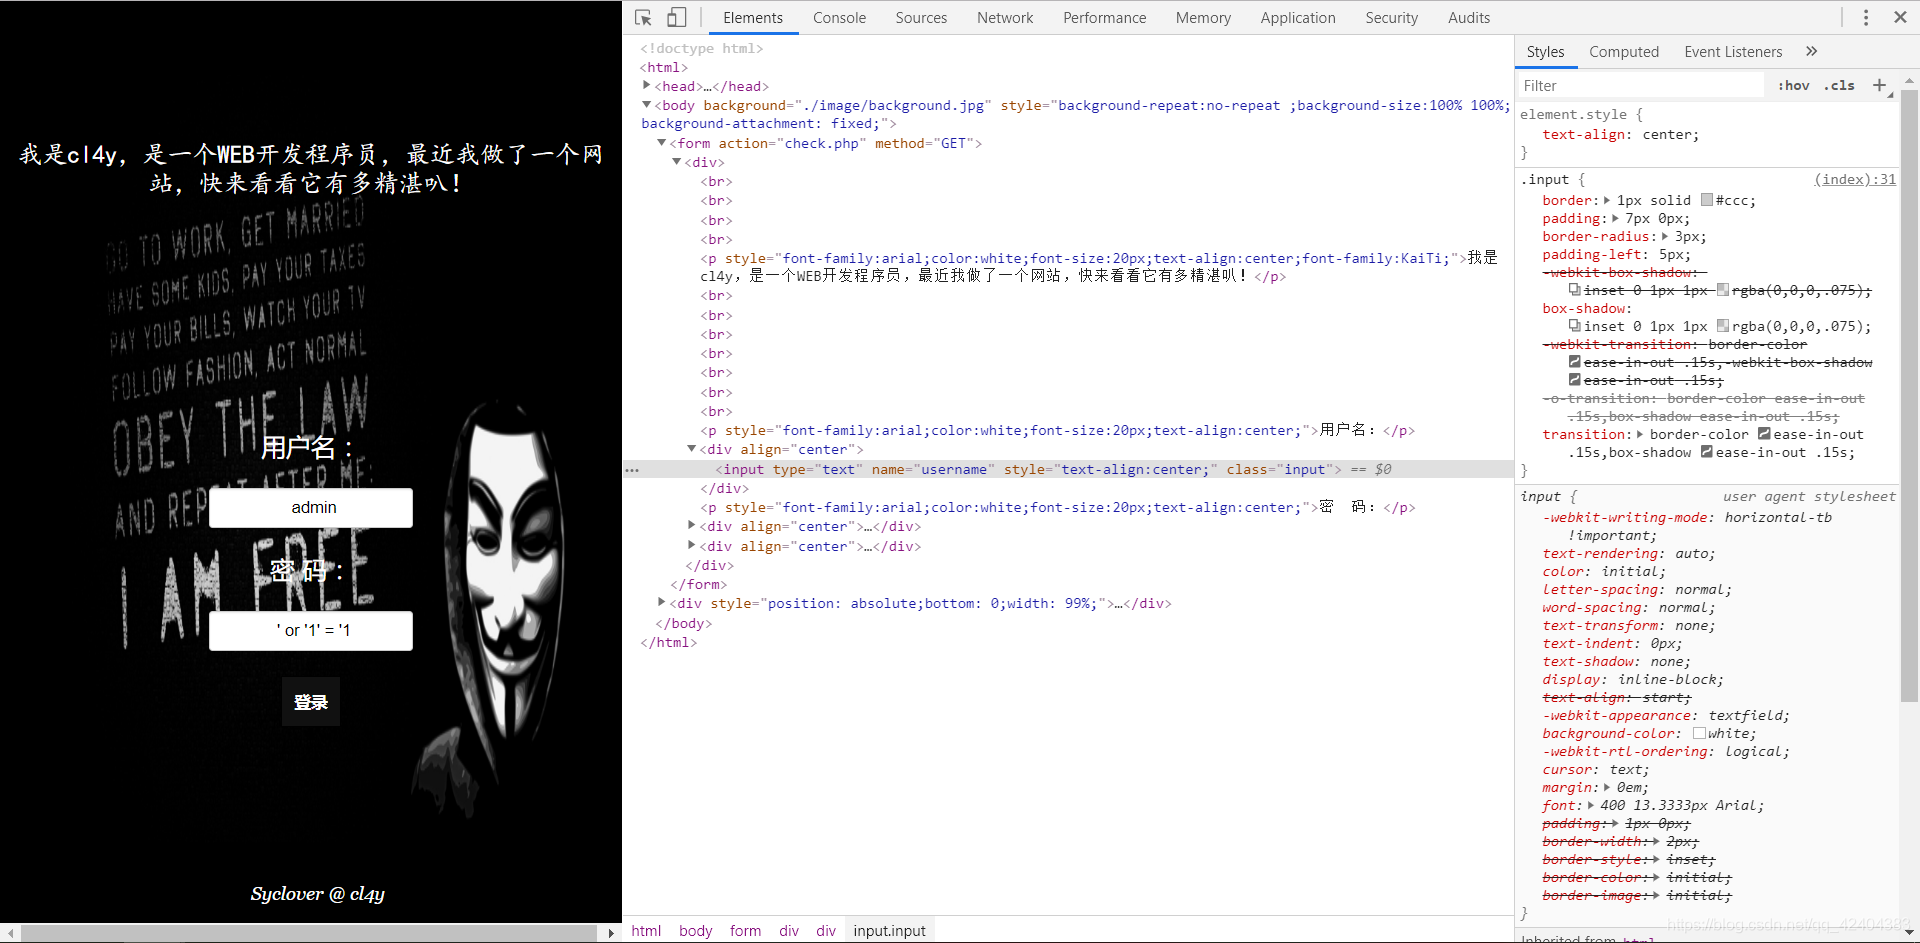Collapse the first div inside the form
The image size is (1920, 943).
(x=677, y=162)
